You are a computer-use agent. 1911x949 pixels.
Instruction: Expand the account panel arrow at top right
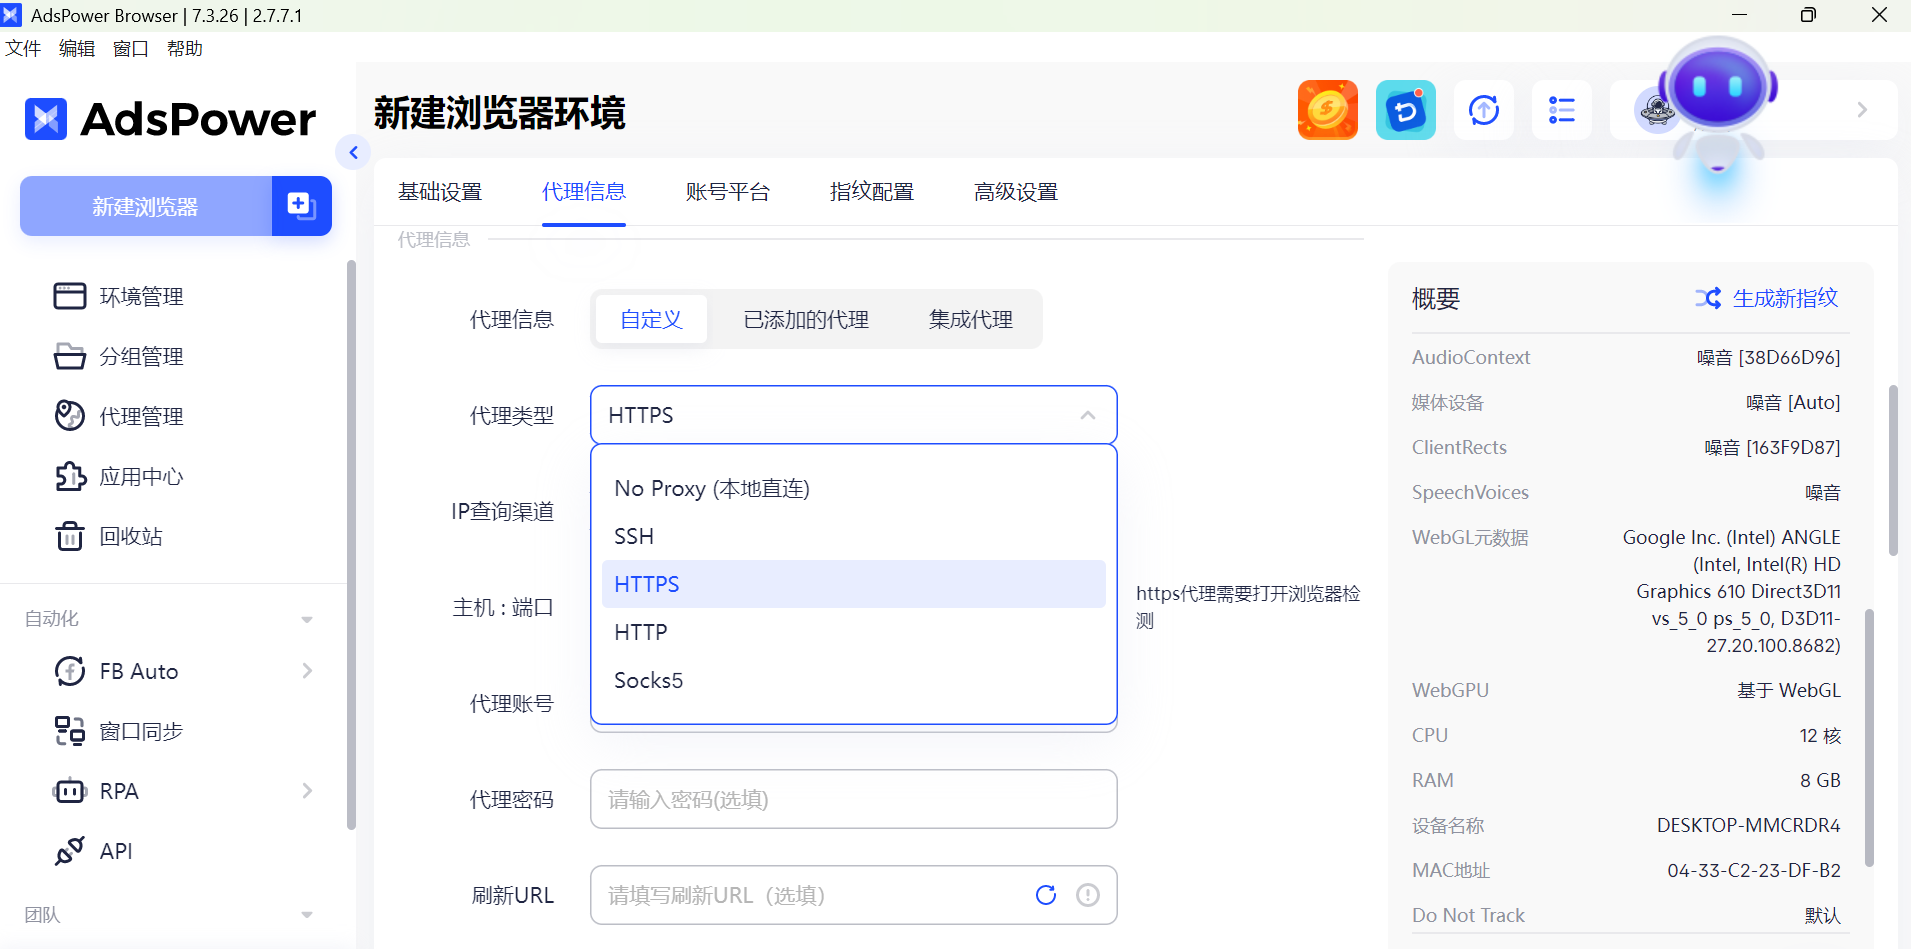[x=1862, y=110]
